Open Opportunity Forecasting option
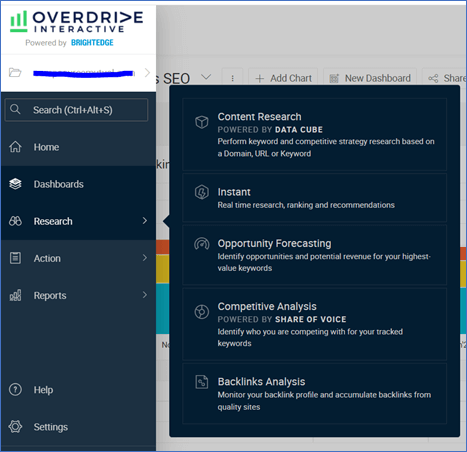The height and width of the screenshot is (452, 467). click(x=314, y=255)
